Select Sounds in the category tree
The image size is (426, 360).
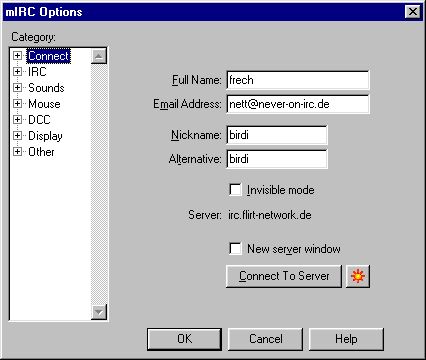tap(46, 88)
